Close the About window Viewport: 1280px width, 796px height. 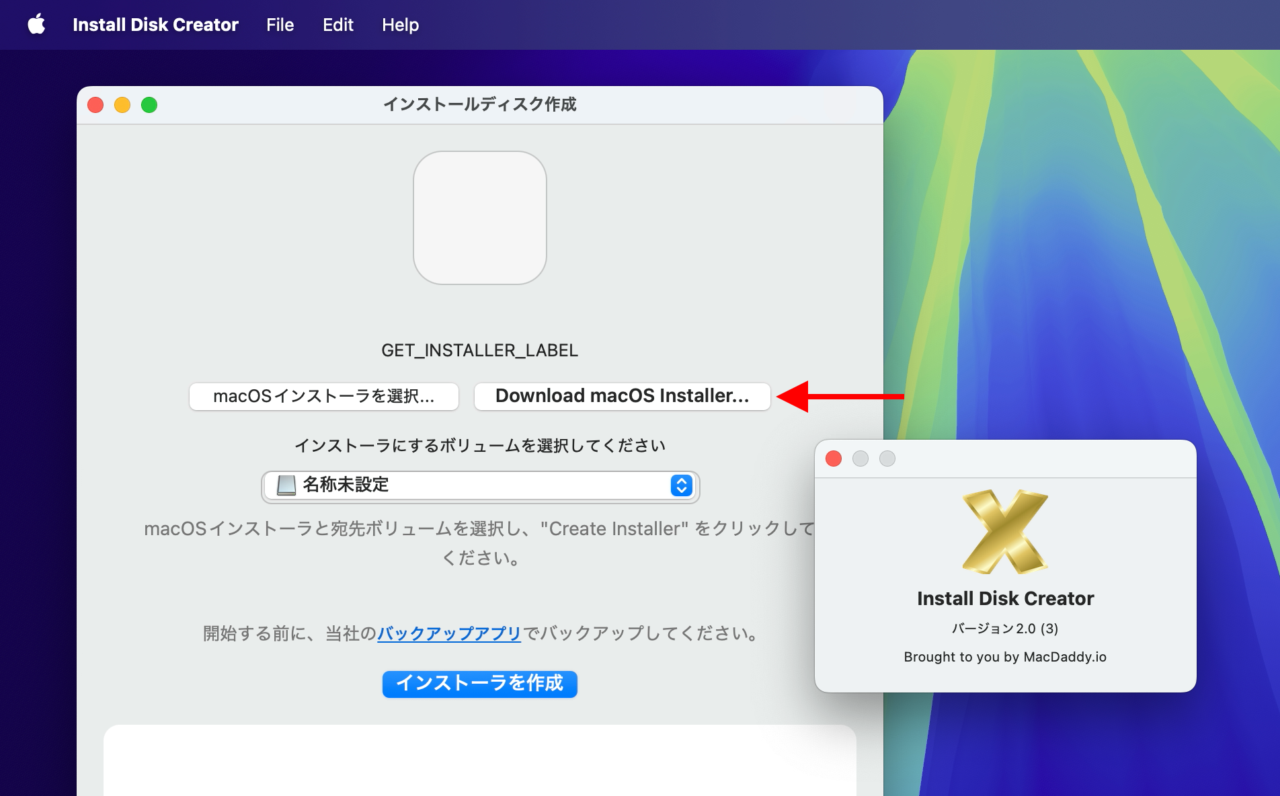coord(833,458)
